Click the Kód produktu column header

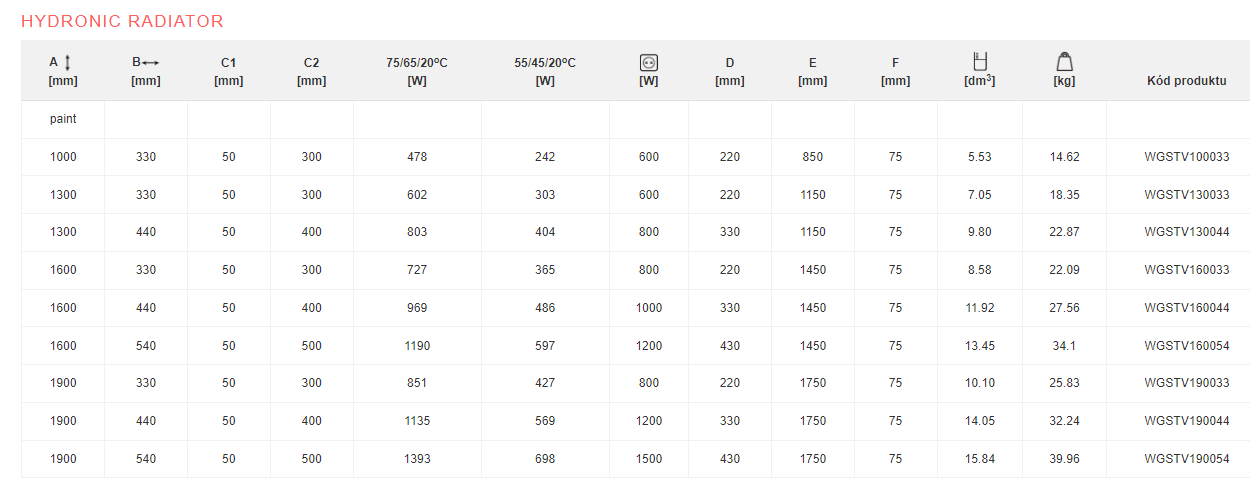click(1186, 81)
